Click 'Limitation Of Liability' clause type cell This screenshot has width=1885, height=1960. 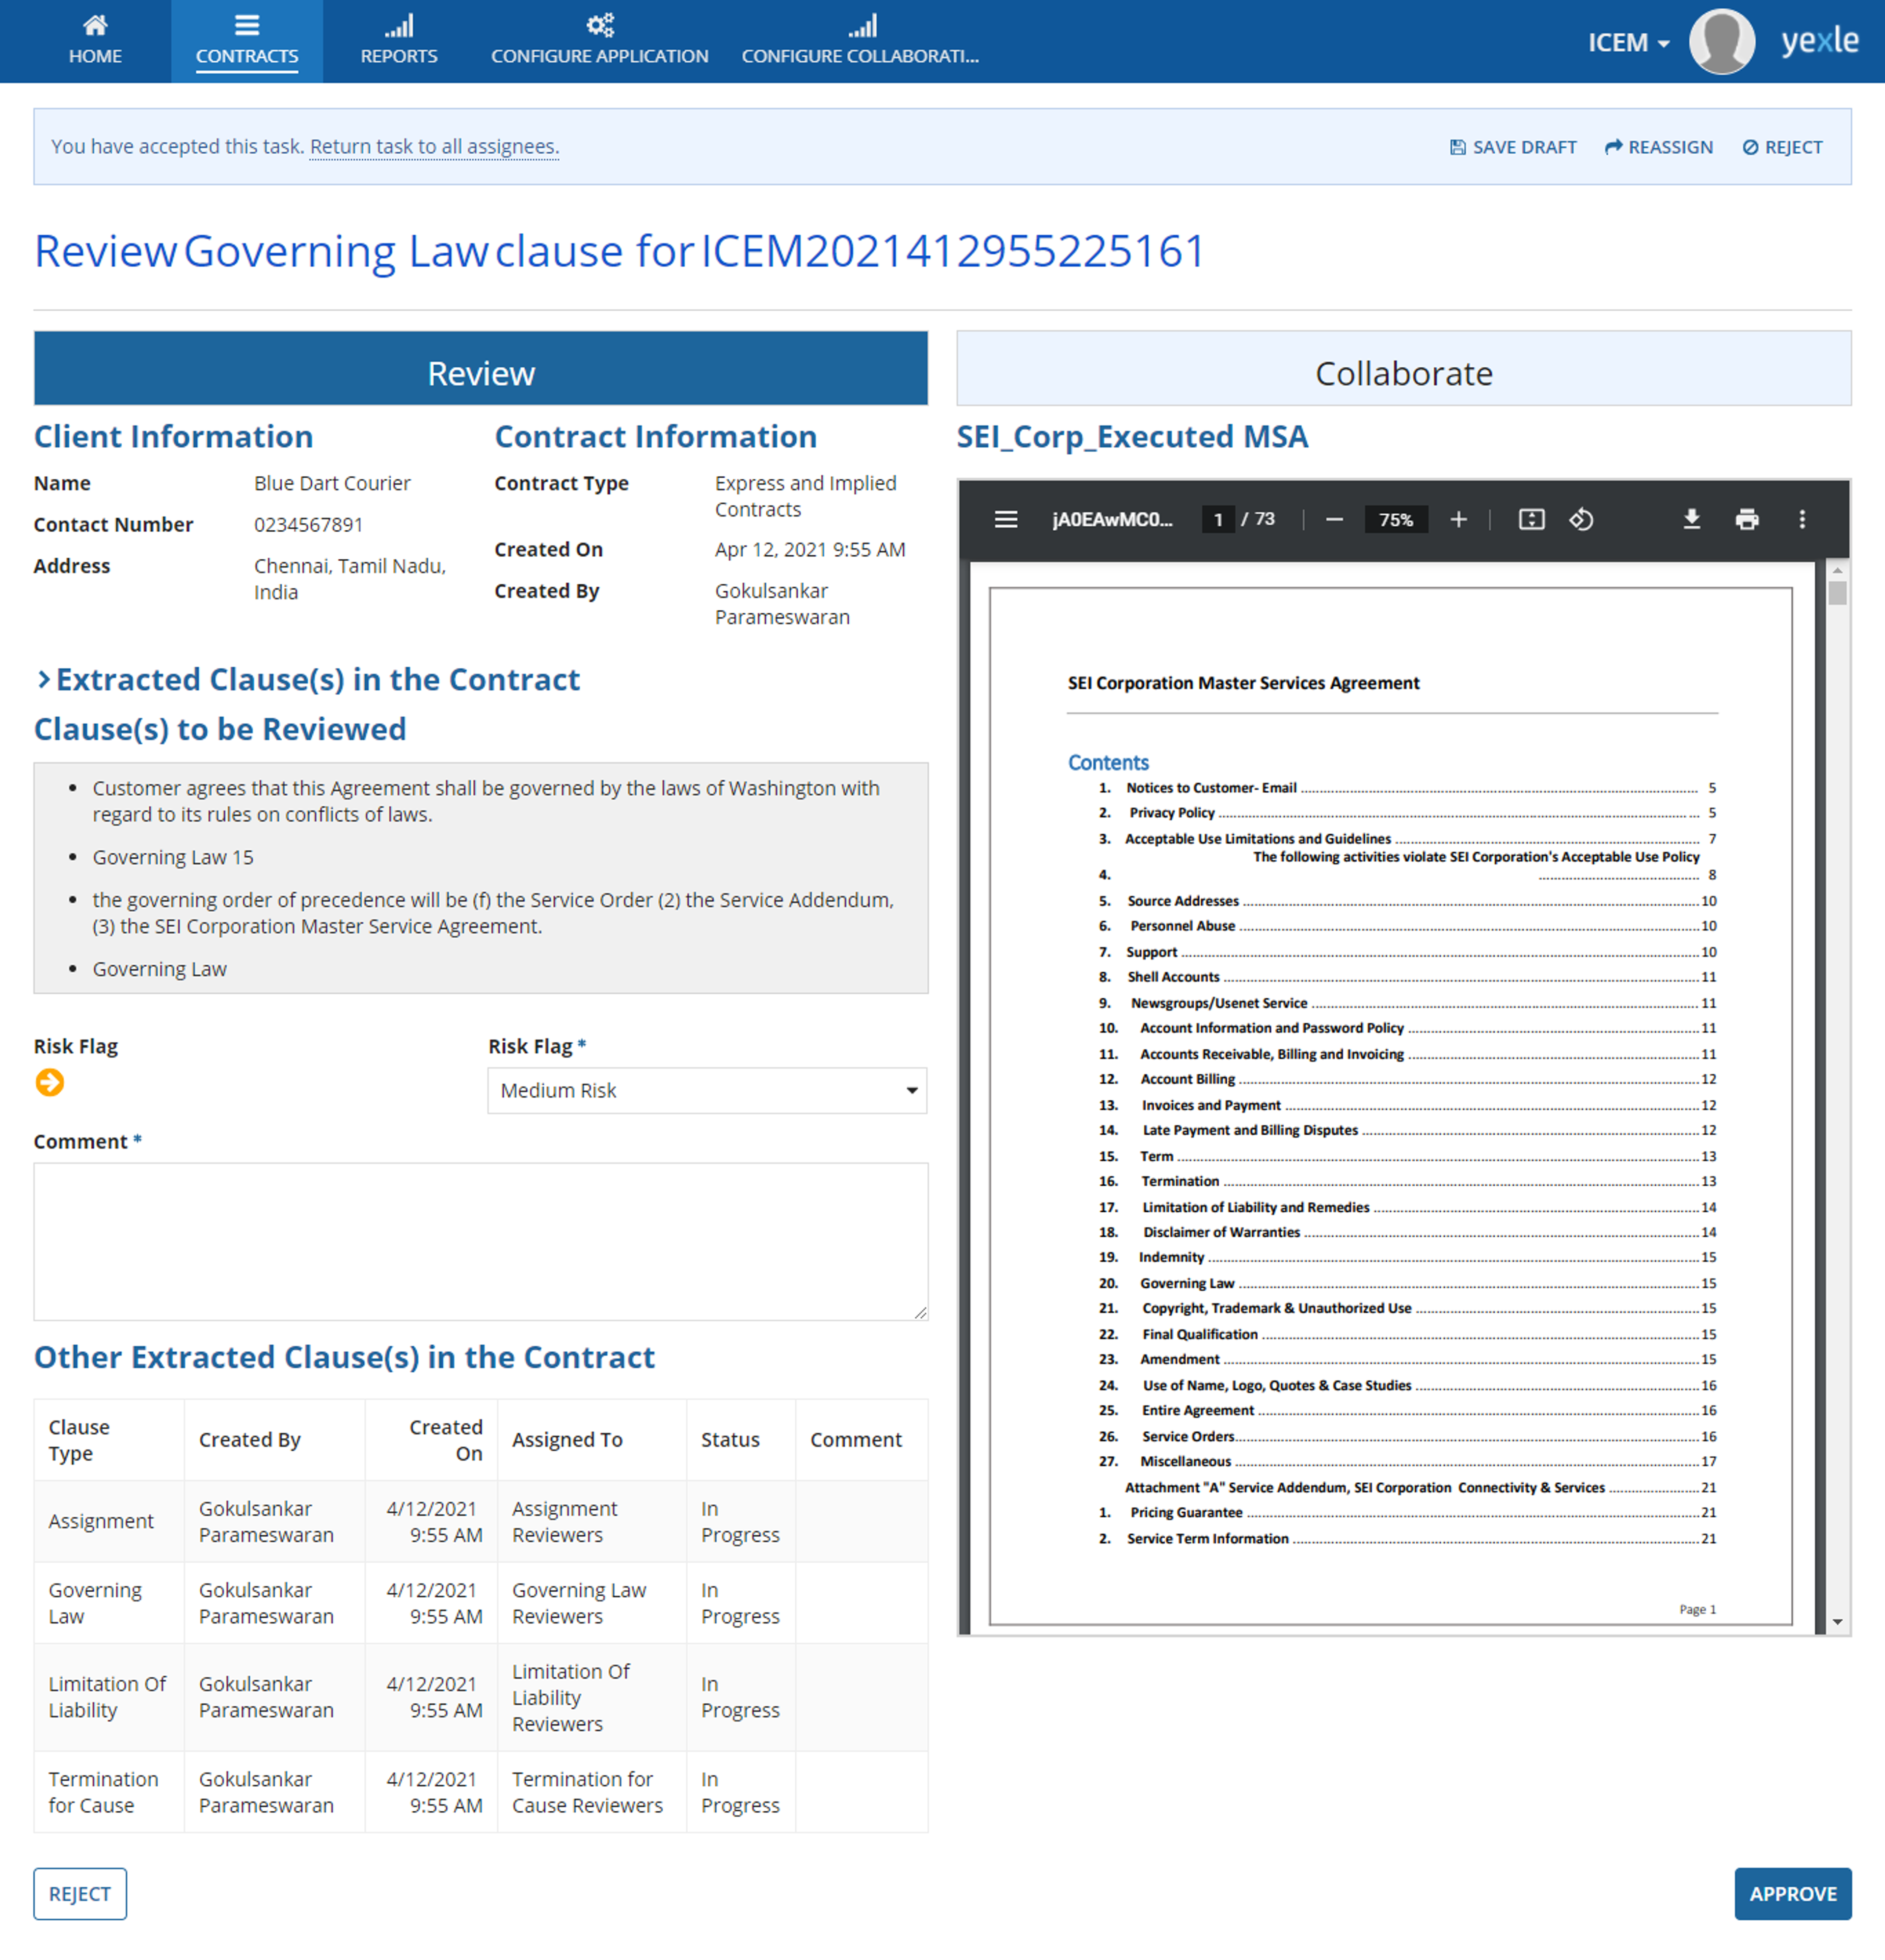pos(109,1697)
